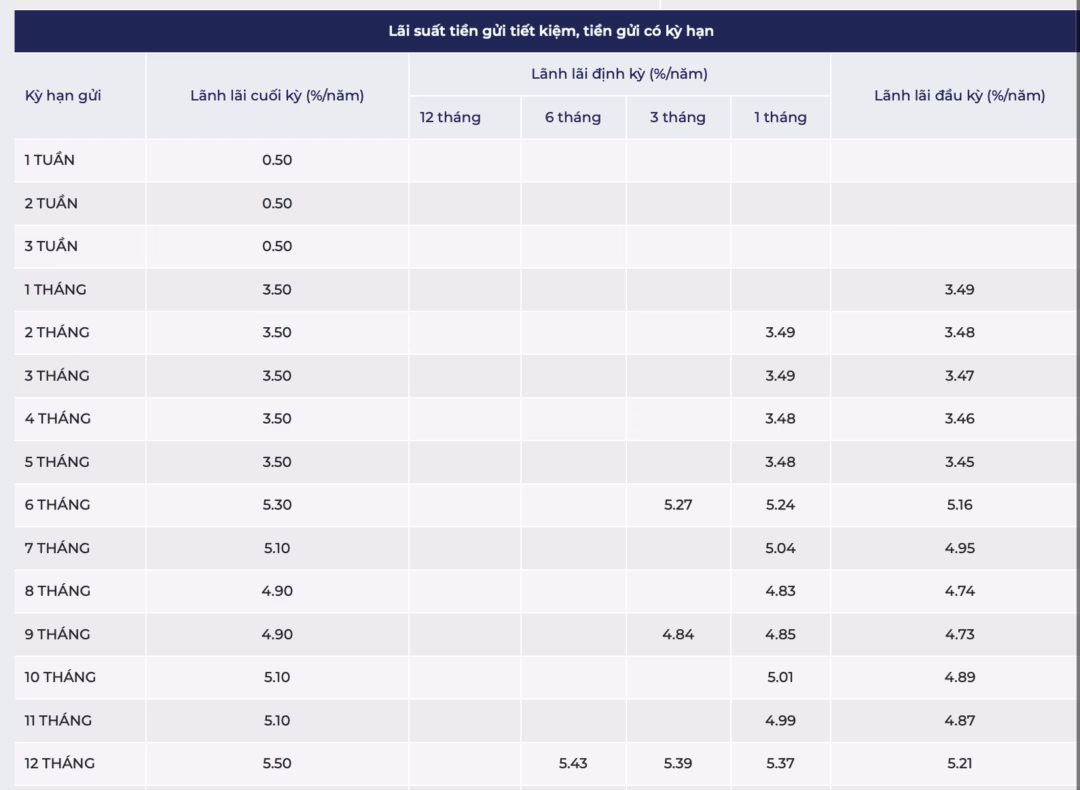Click the 5.43 rate in 12 THÁNG row
This screenshot has height=790, width=1080.
(573, 763)
